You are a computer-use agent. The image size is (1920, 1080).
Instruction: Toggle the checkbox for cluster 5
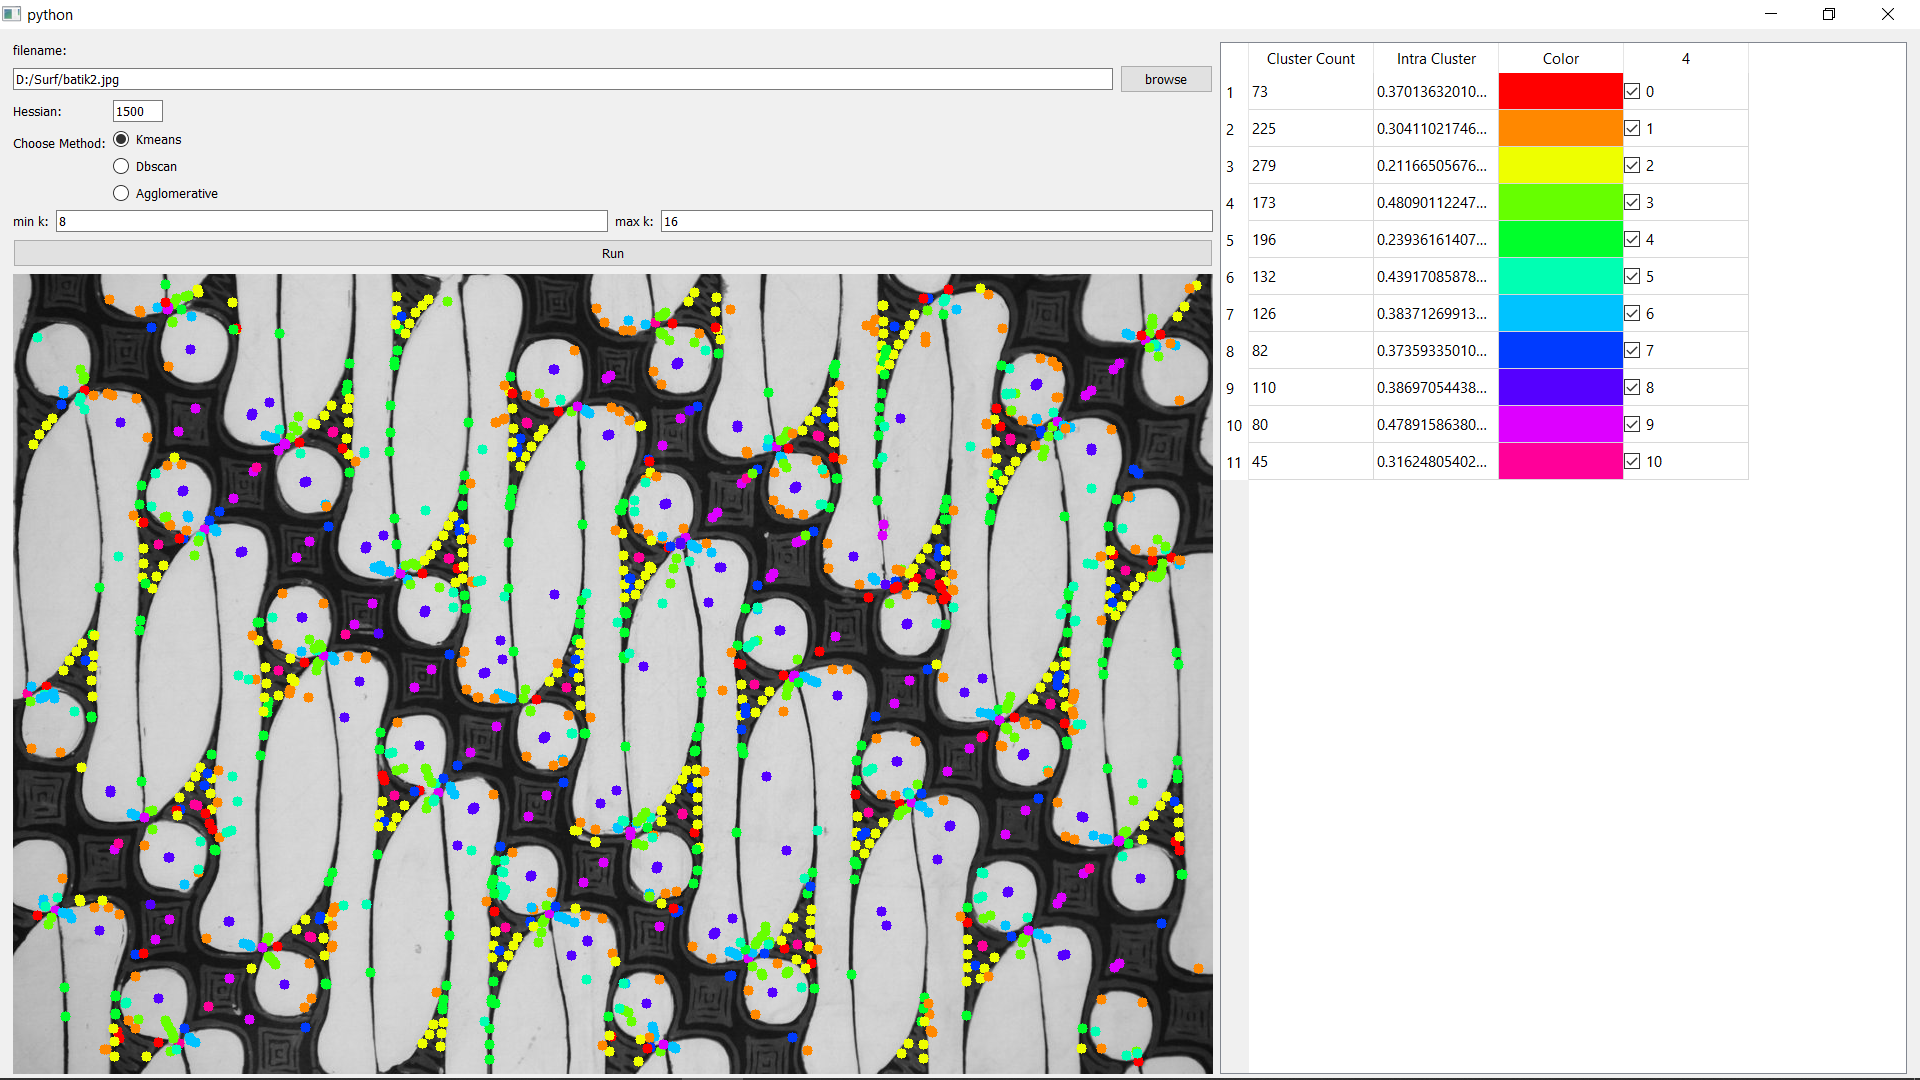(x=1632, y=277)
